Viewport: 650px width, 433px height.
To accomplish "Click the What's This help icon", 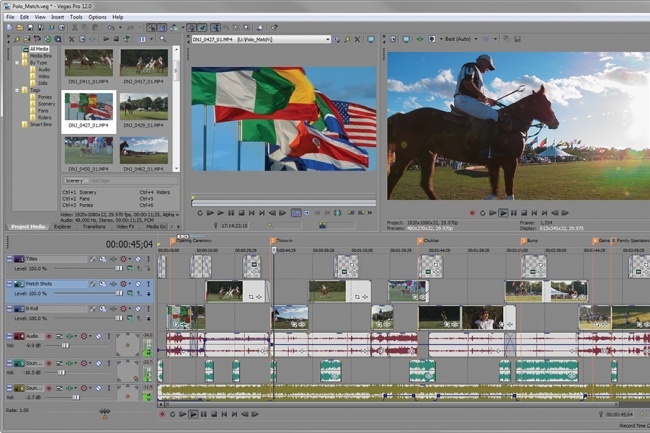I will (x=274, y=28).
